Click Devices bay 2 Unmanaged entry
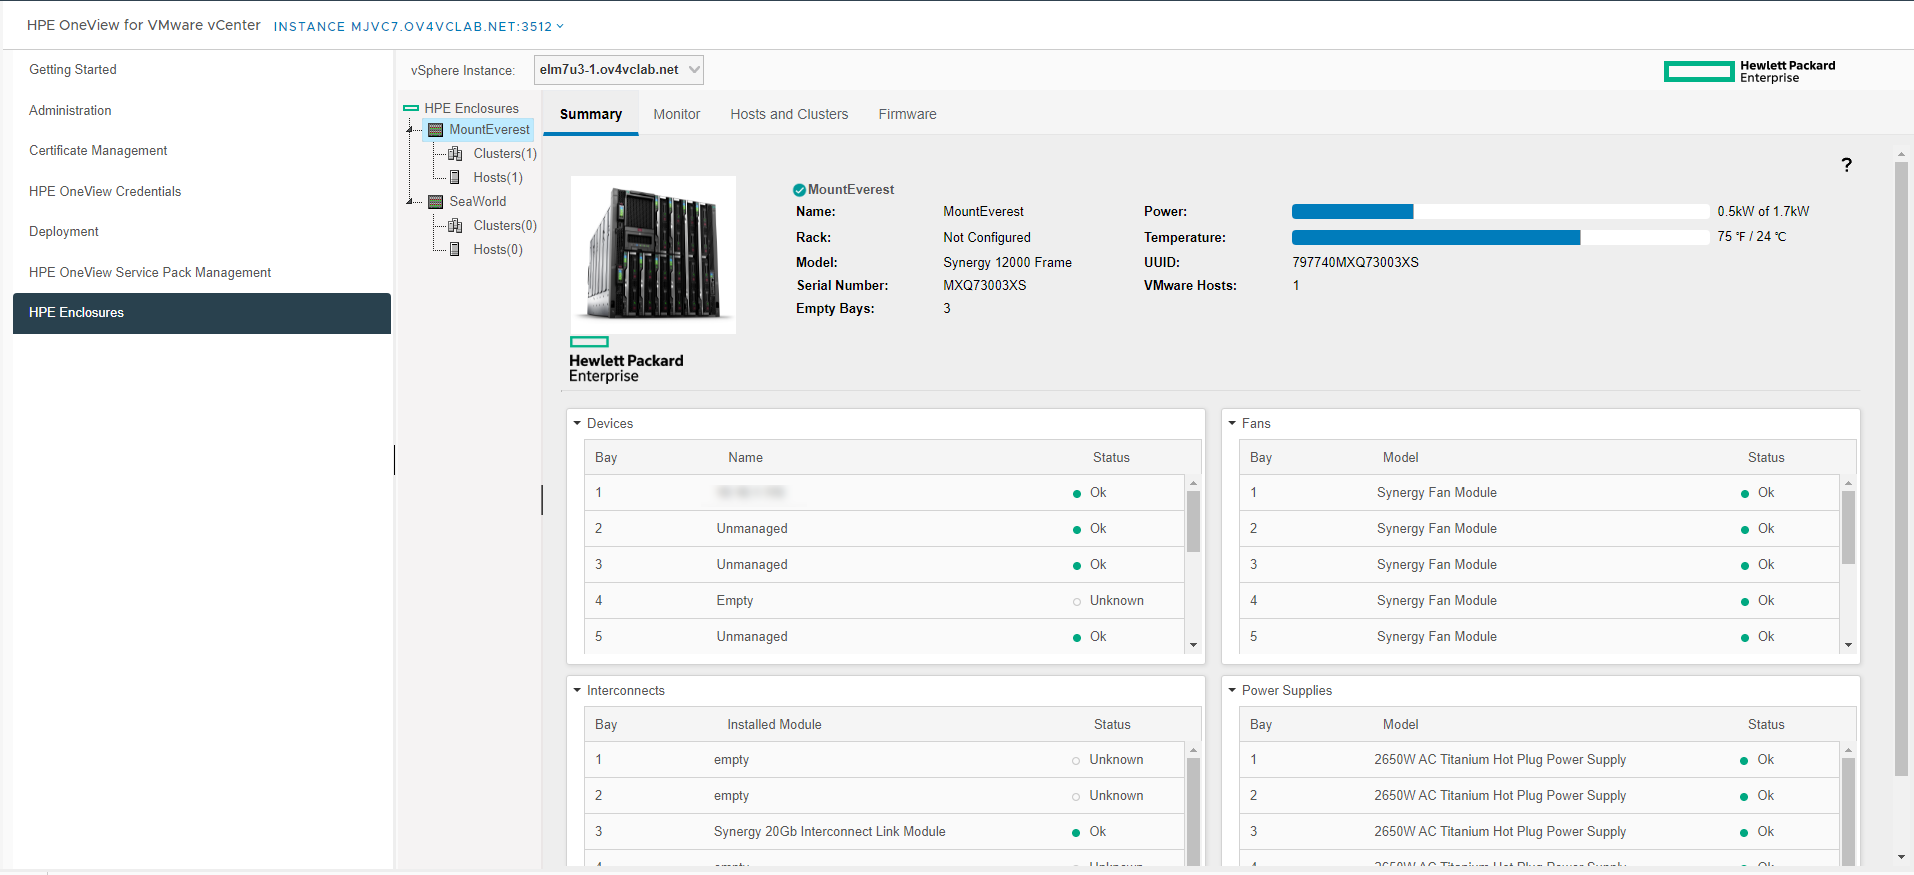This screenshot has width=1914, height=875. [752, 529]
